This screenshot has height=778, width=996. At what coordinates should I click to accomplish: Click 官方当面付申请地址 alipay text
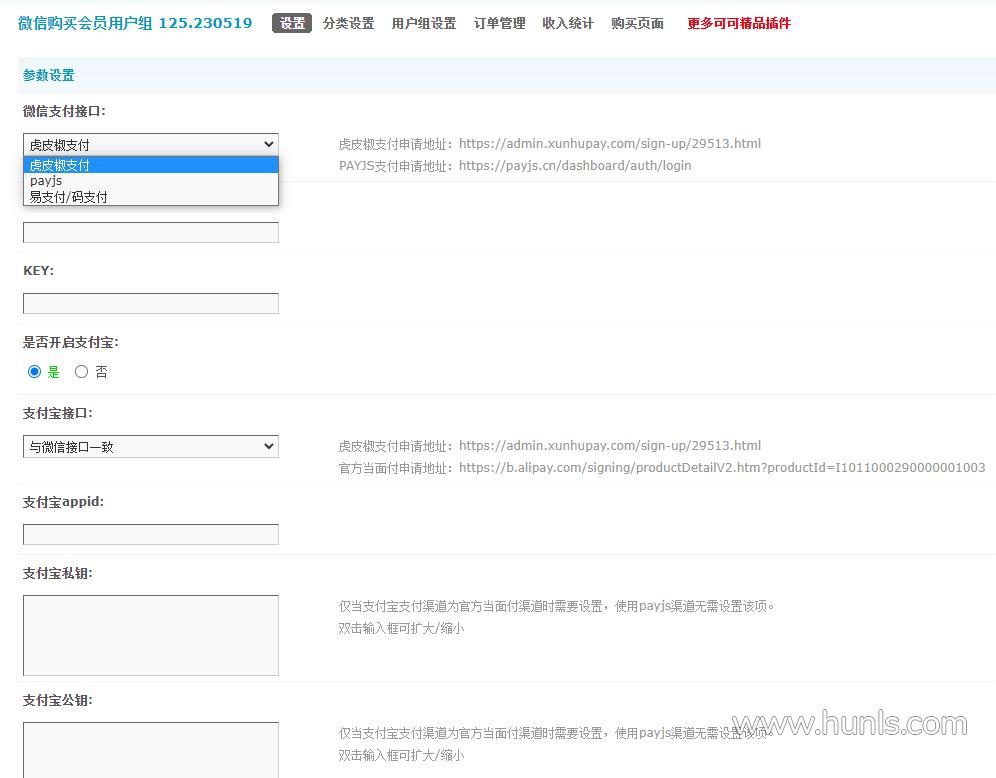pyautogui.click(x=662, y=468)
